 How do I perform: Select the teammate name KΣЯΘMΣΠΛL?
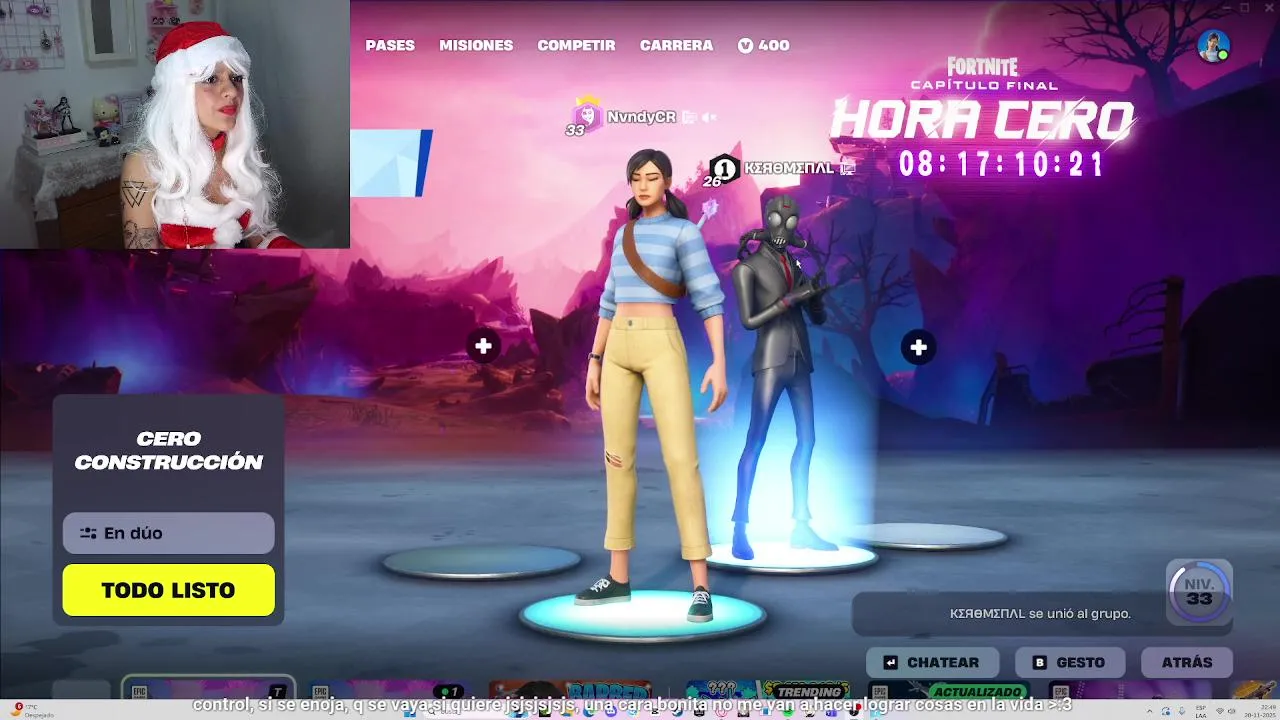point(789,168)
